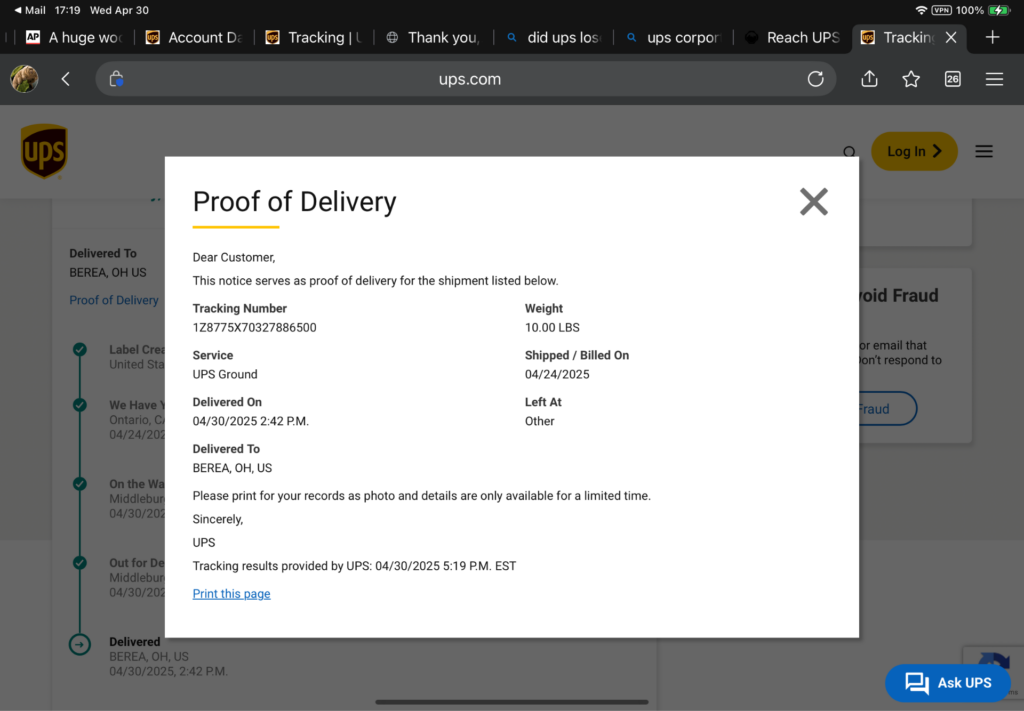Select tracking number 1Z8775X70327886500
The height and width of the screenshot is (711, 1024).
click(255, 328)
